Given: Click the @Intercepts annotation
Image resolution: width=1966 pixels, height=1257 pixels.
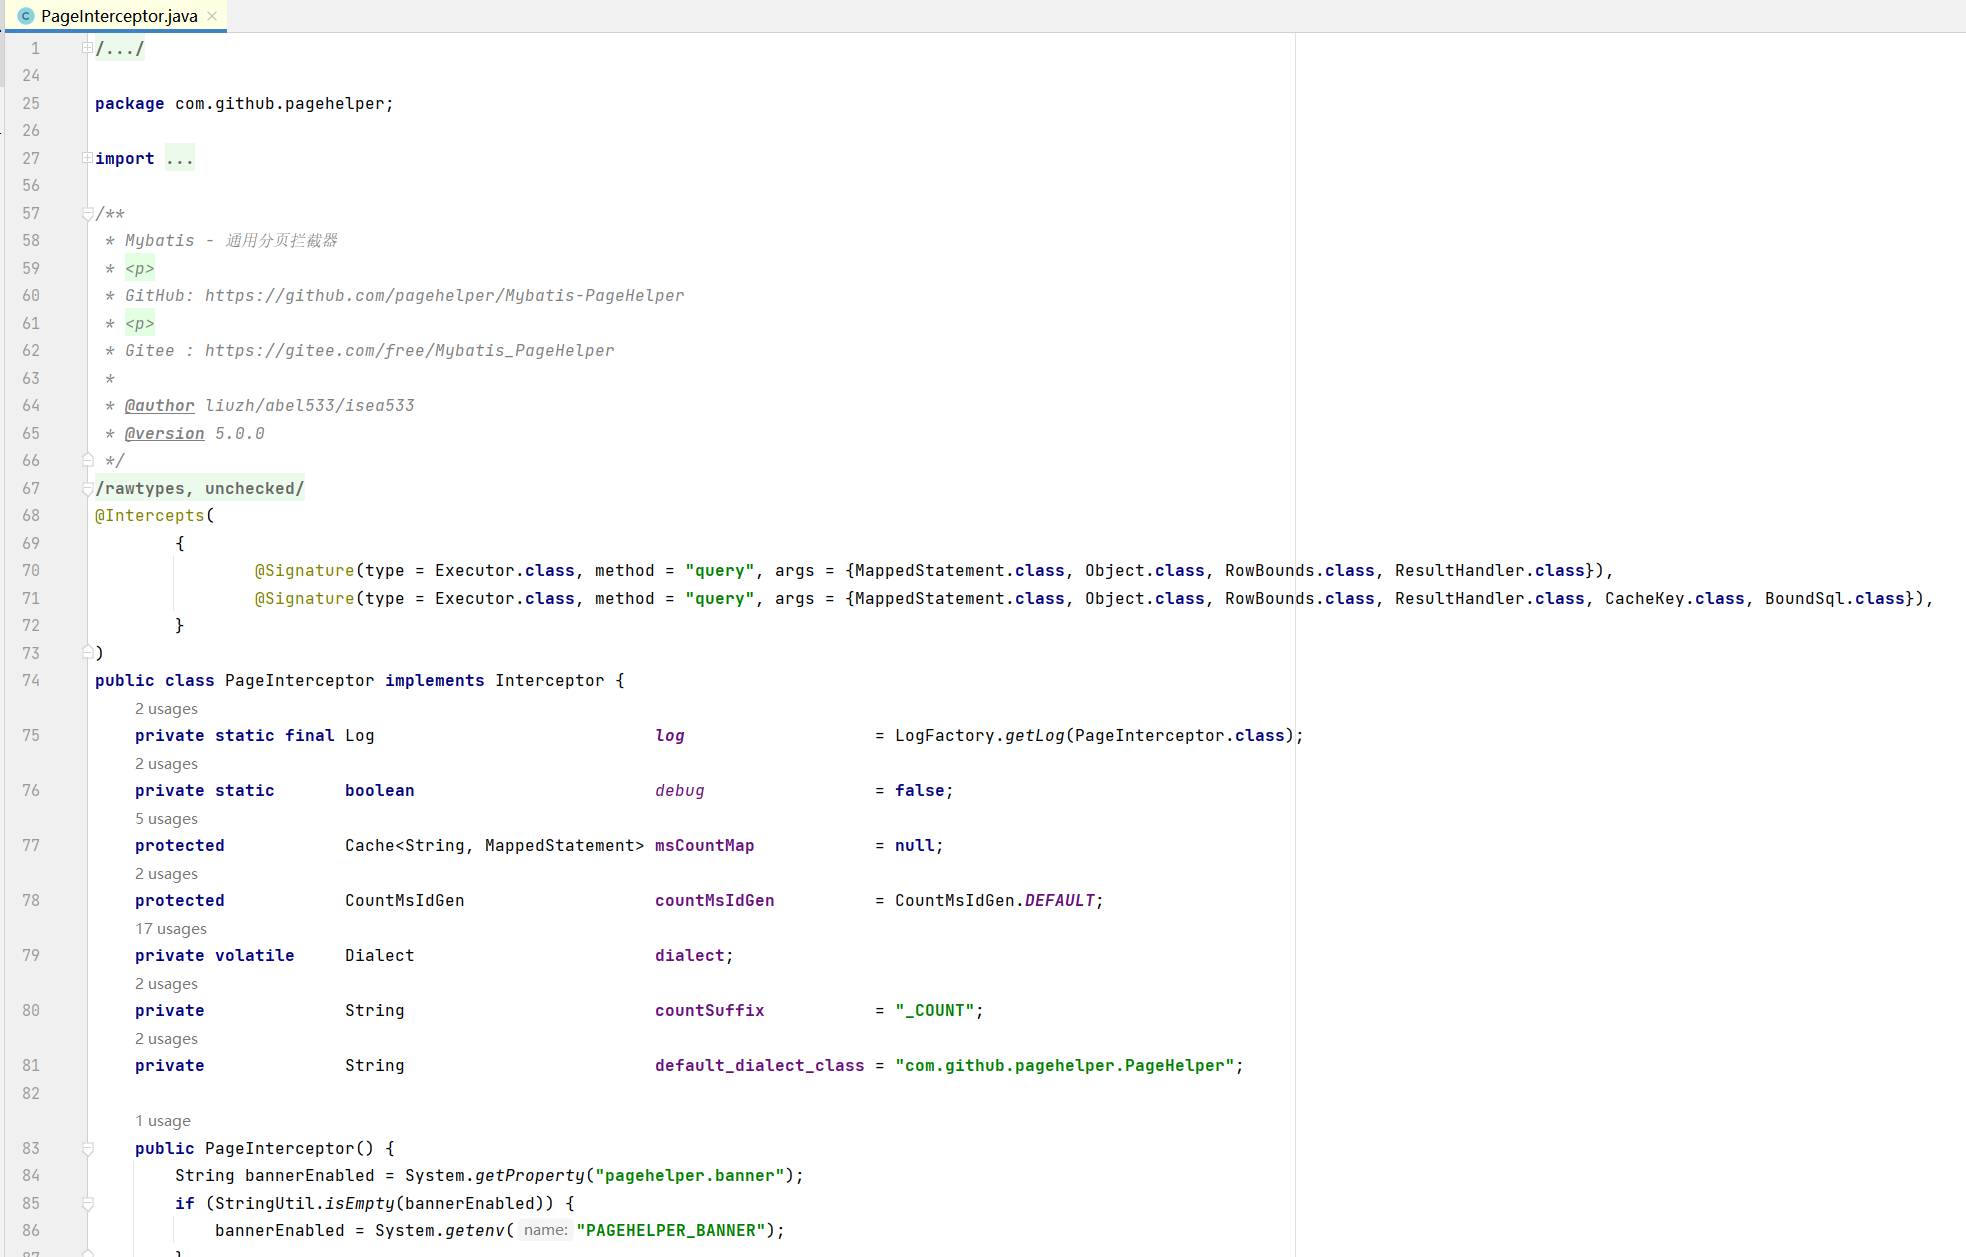Looking at the screenshot, I should tap(150, 515).
